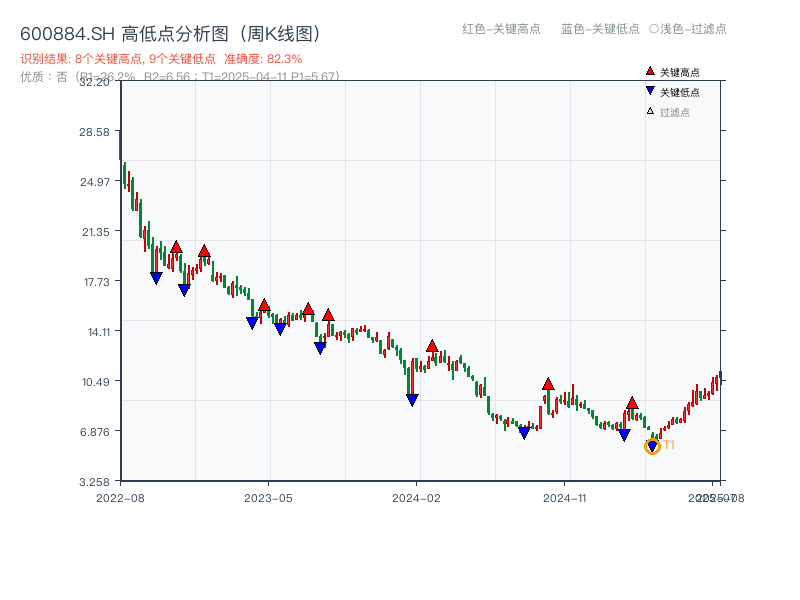800x600 pixels.
Task: Toggle 关键高点 series via legend label
Action: (x=680, y=72)
